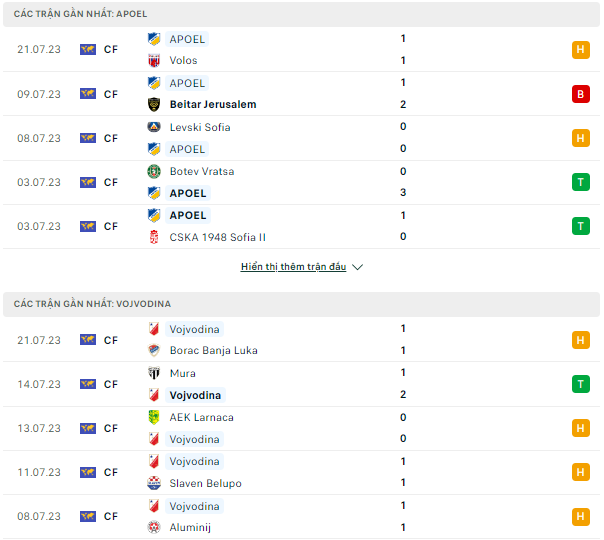Open the Beitar Jerusalem team name

pyautogui.click(x=213, y=104)
